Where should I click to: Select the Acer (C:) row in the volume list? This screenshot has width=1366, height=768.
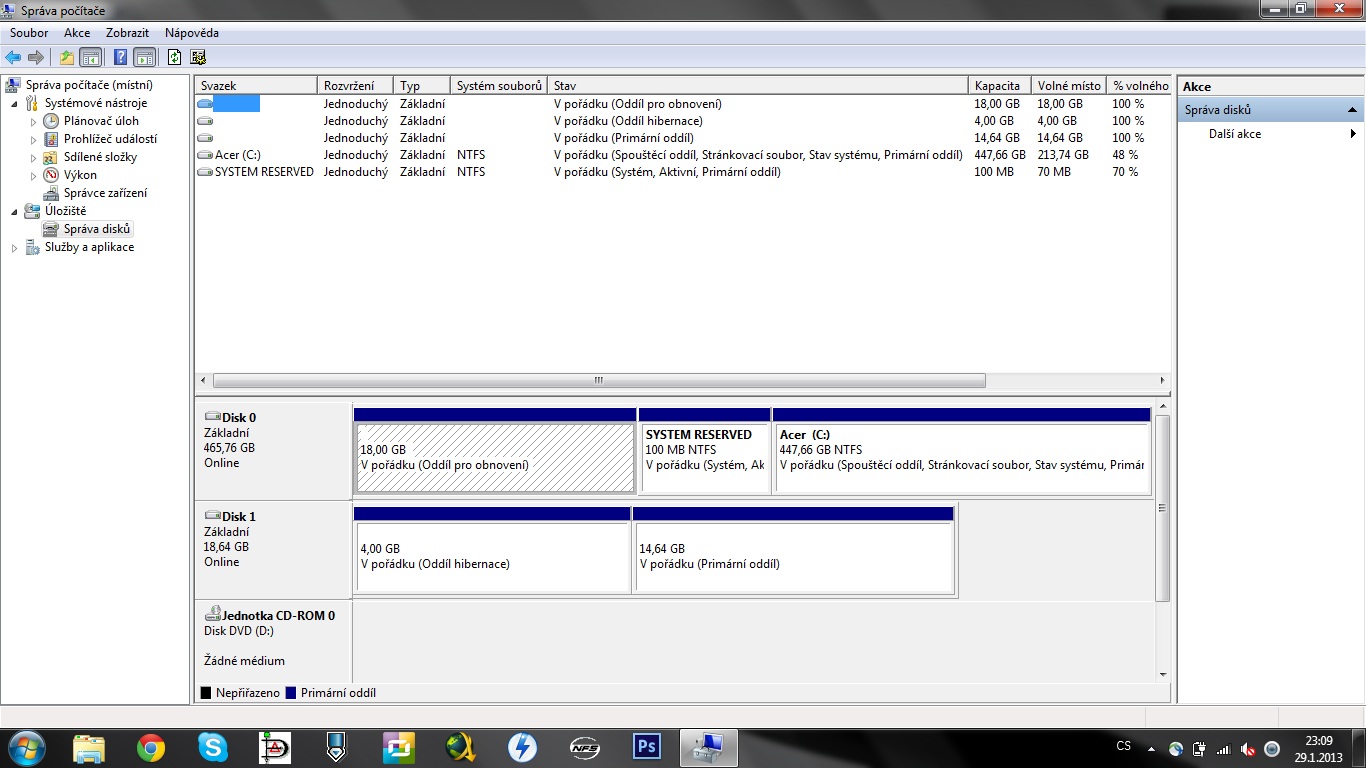pyautogui.click(x=238, y=155)
